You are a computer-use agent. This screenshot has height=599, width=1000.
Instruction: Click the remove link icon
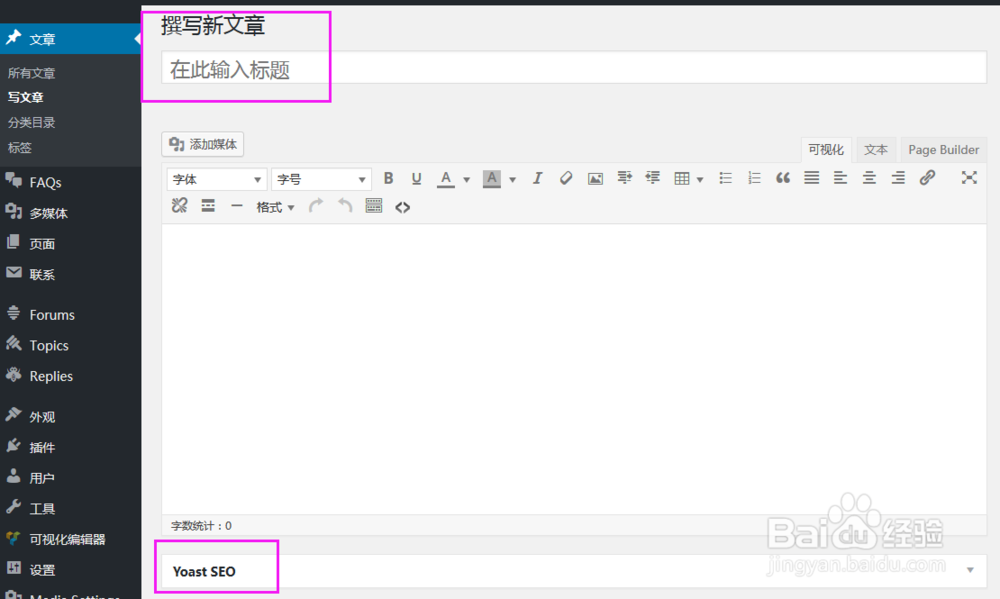pos(179,205)
